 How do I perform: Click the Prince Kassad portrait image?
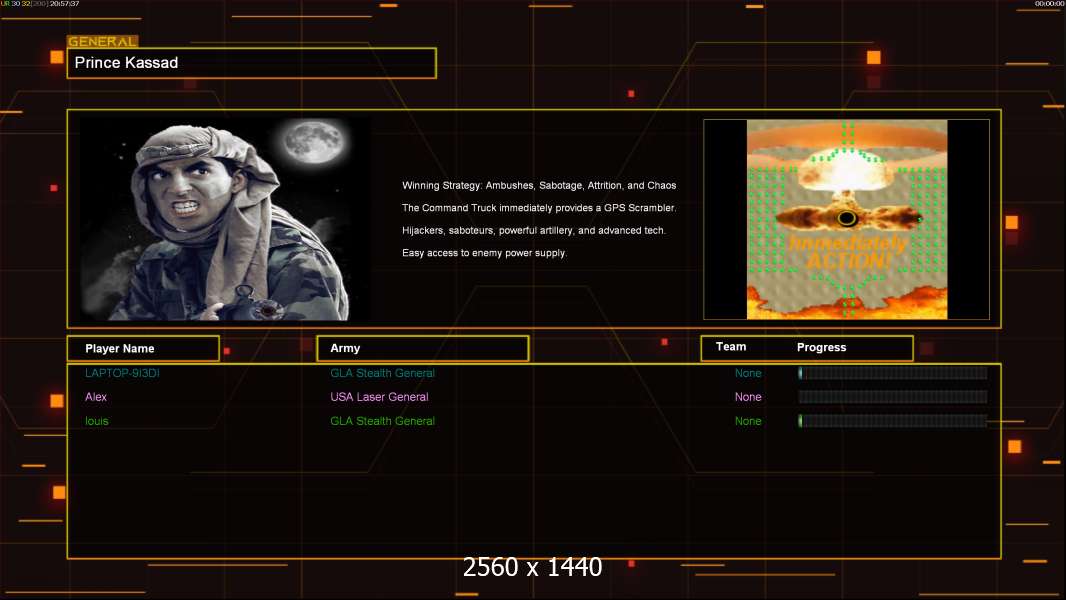pos(225,218)
